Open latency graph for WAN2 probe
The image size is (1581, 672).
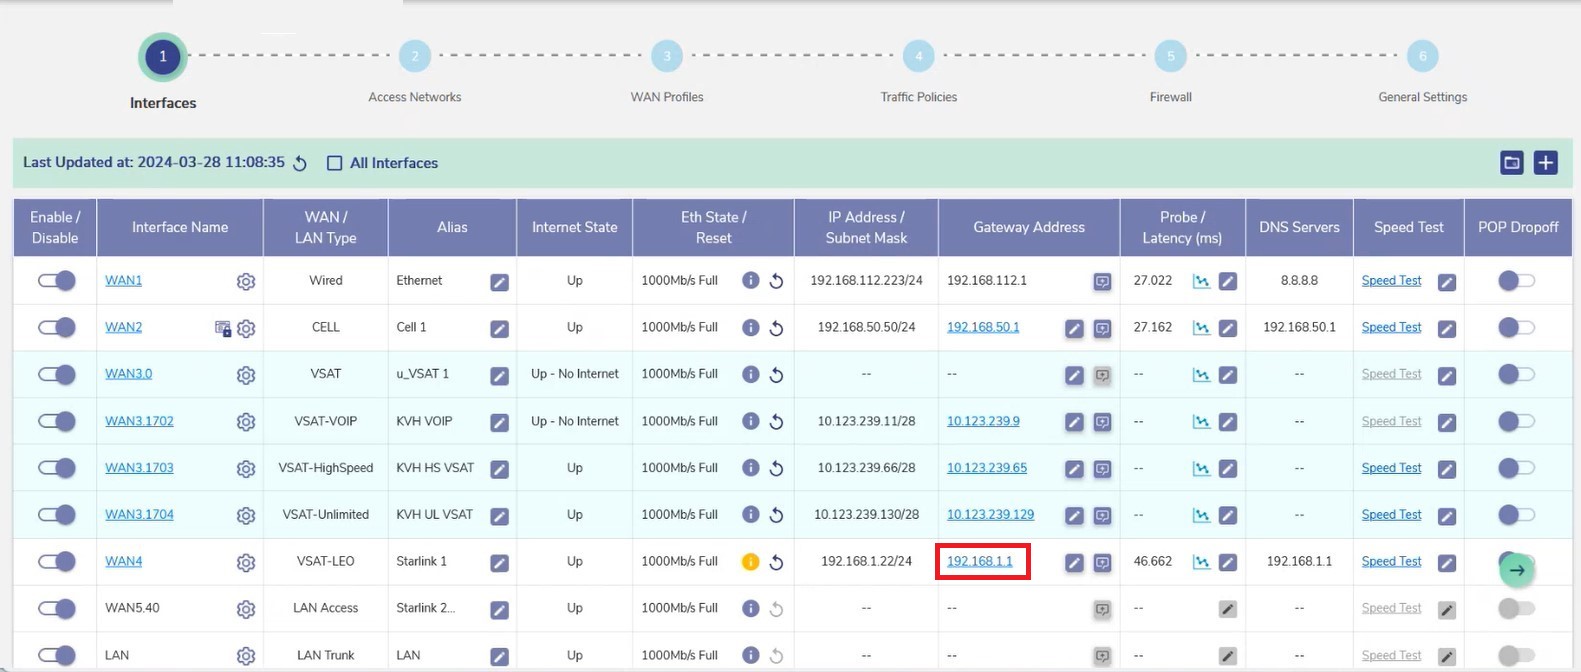[1201, 328]
